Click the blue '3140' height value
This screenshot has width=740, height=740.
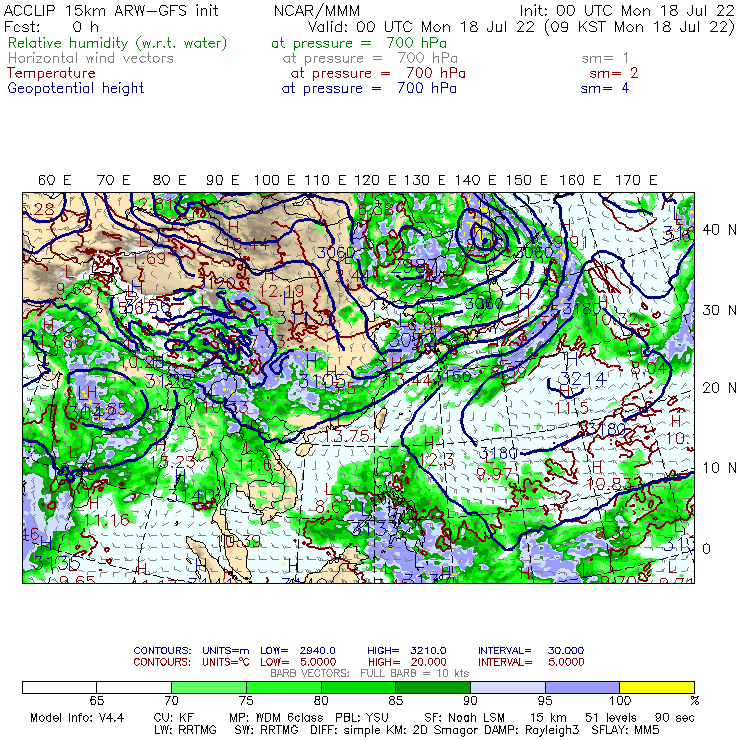click(192, 496)
